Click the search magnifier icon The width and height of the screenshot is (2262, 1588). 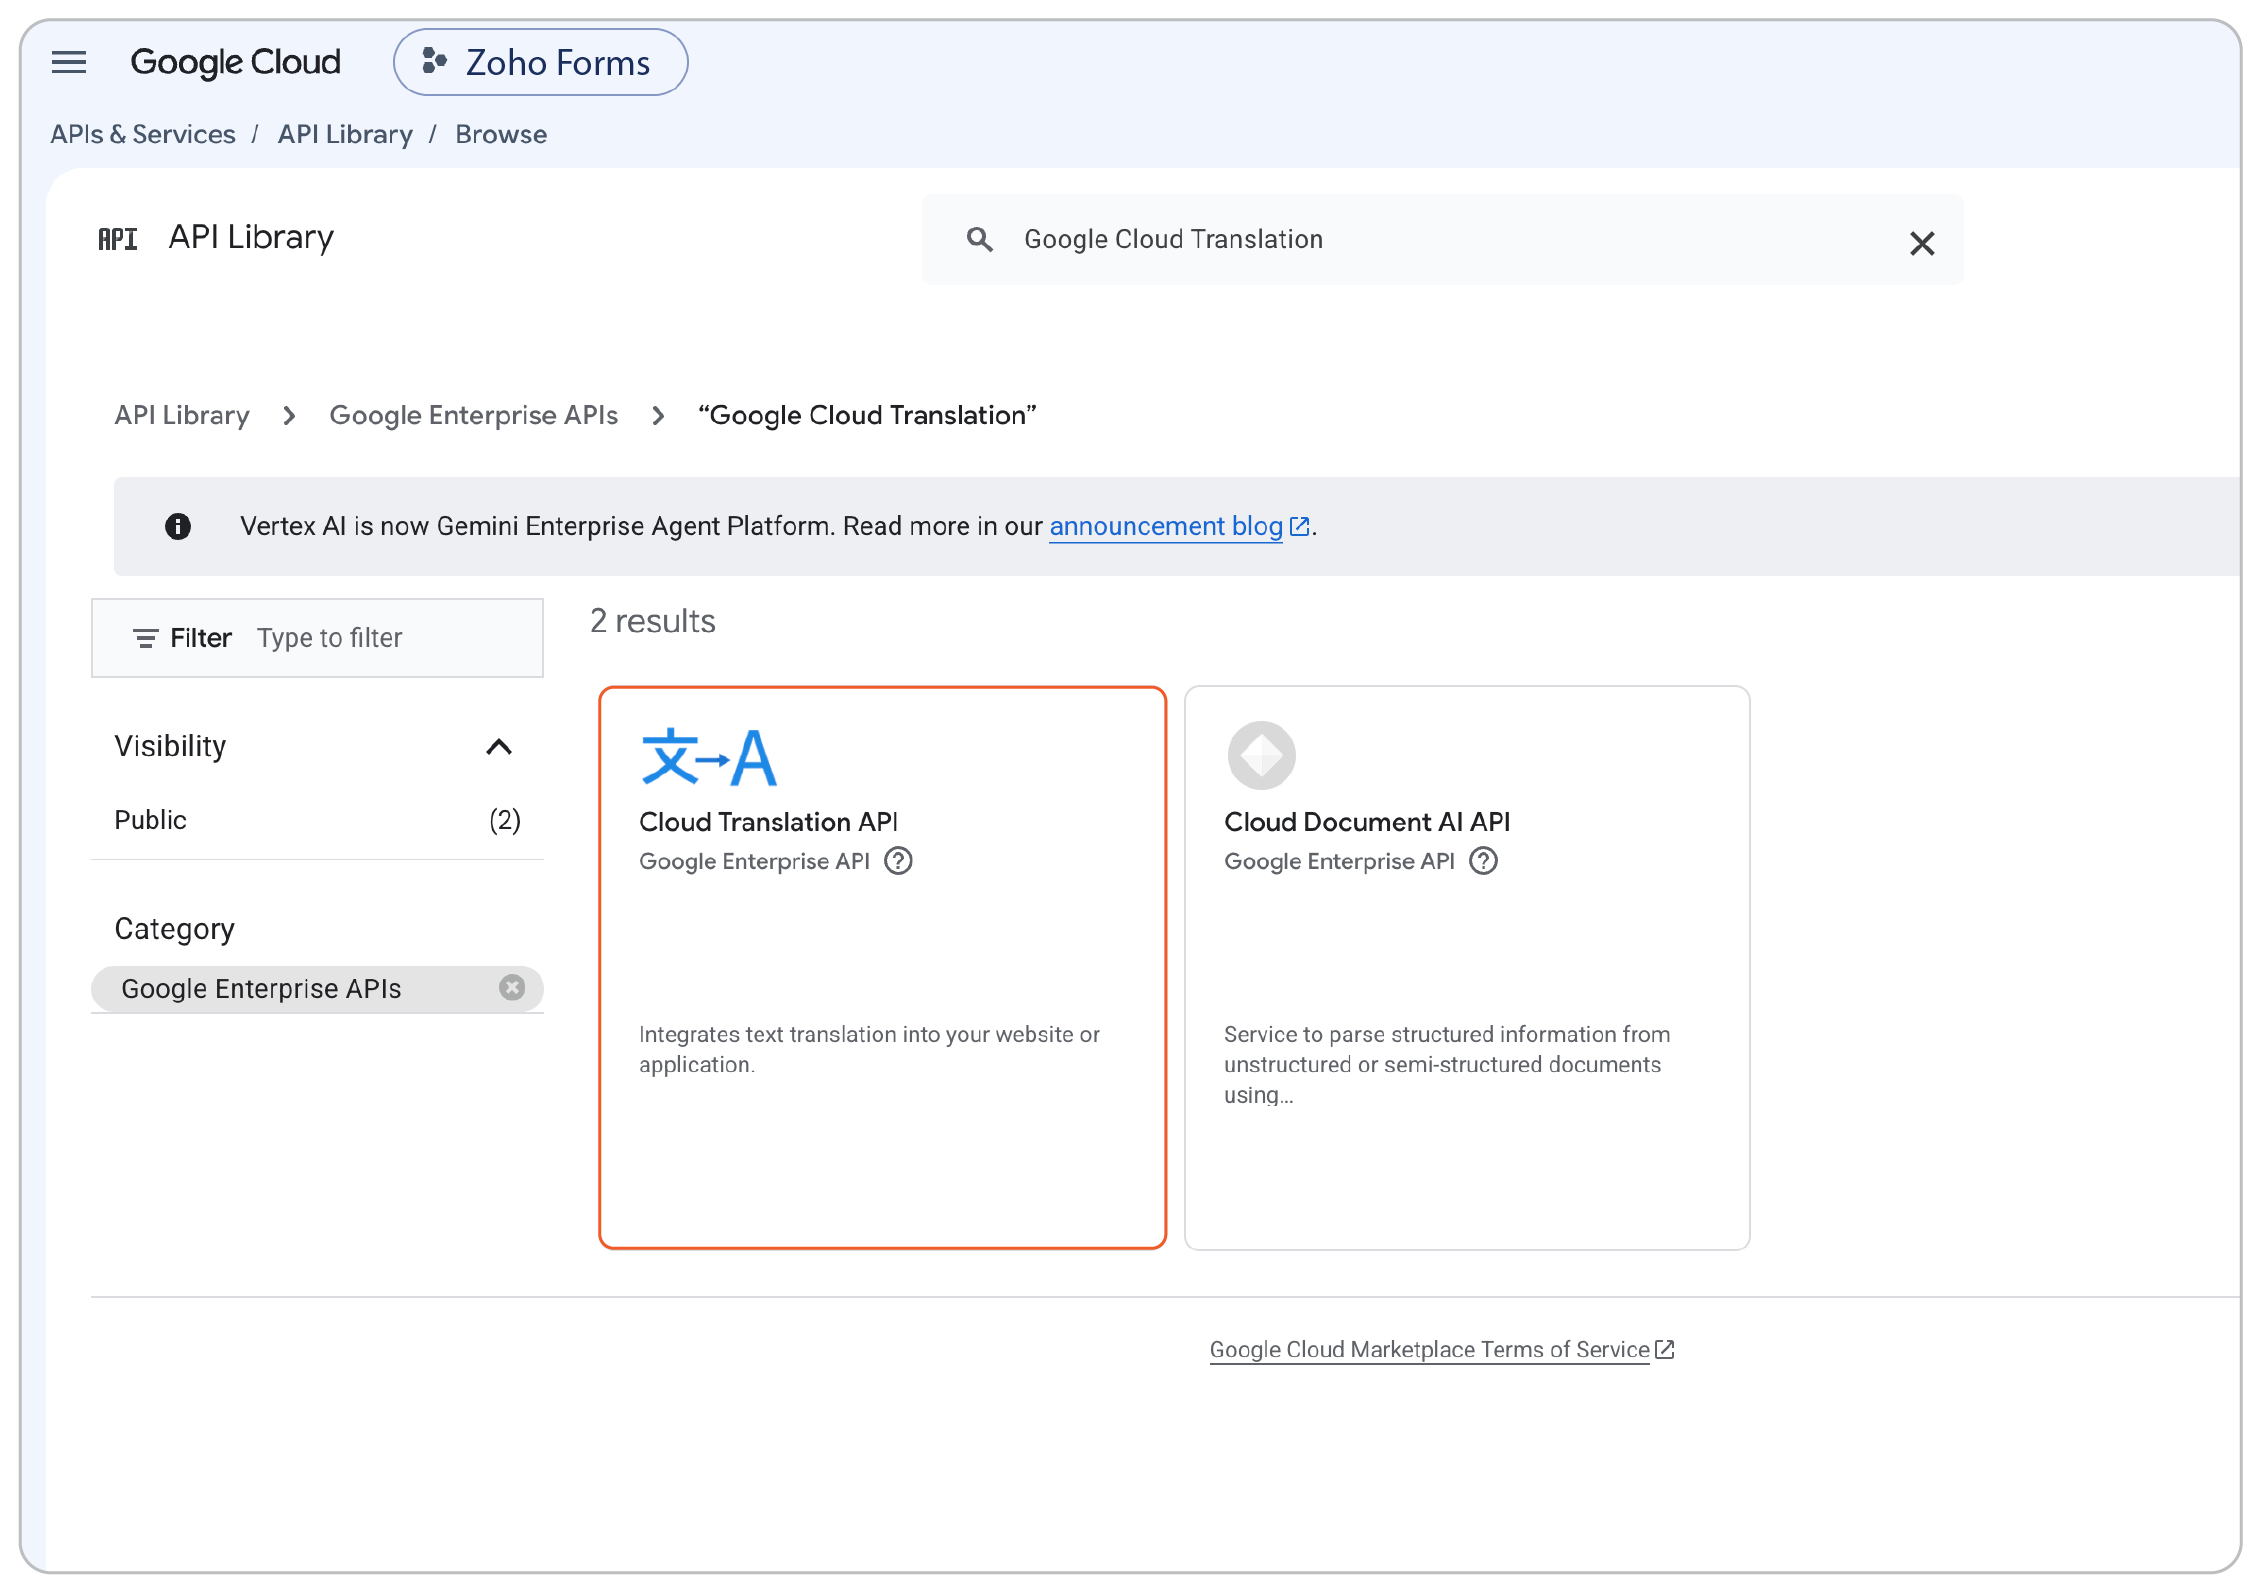point(980,239)
